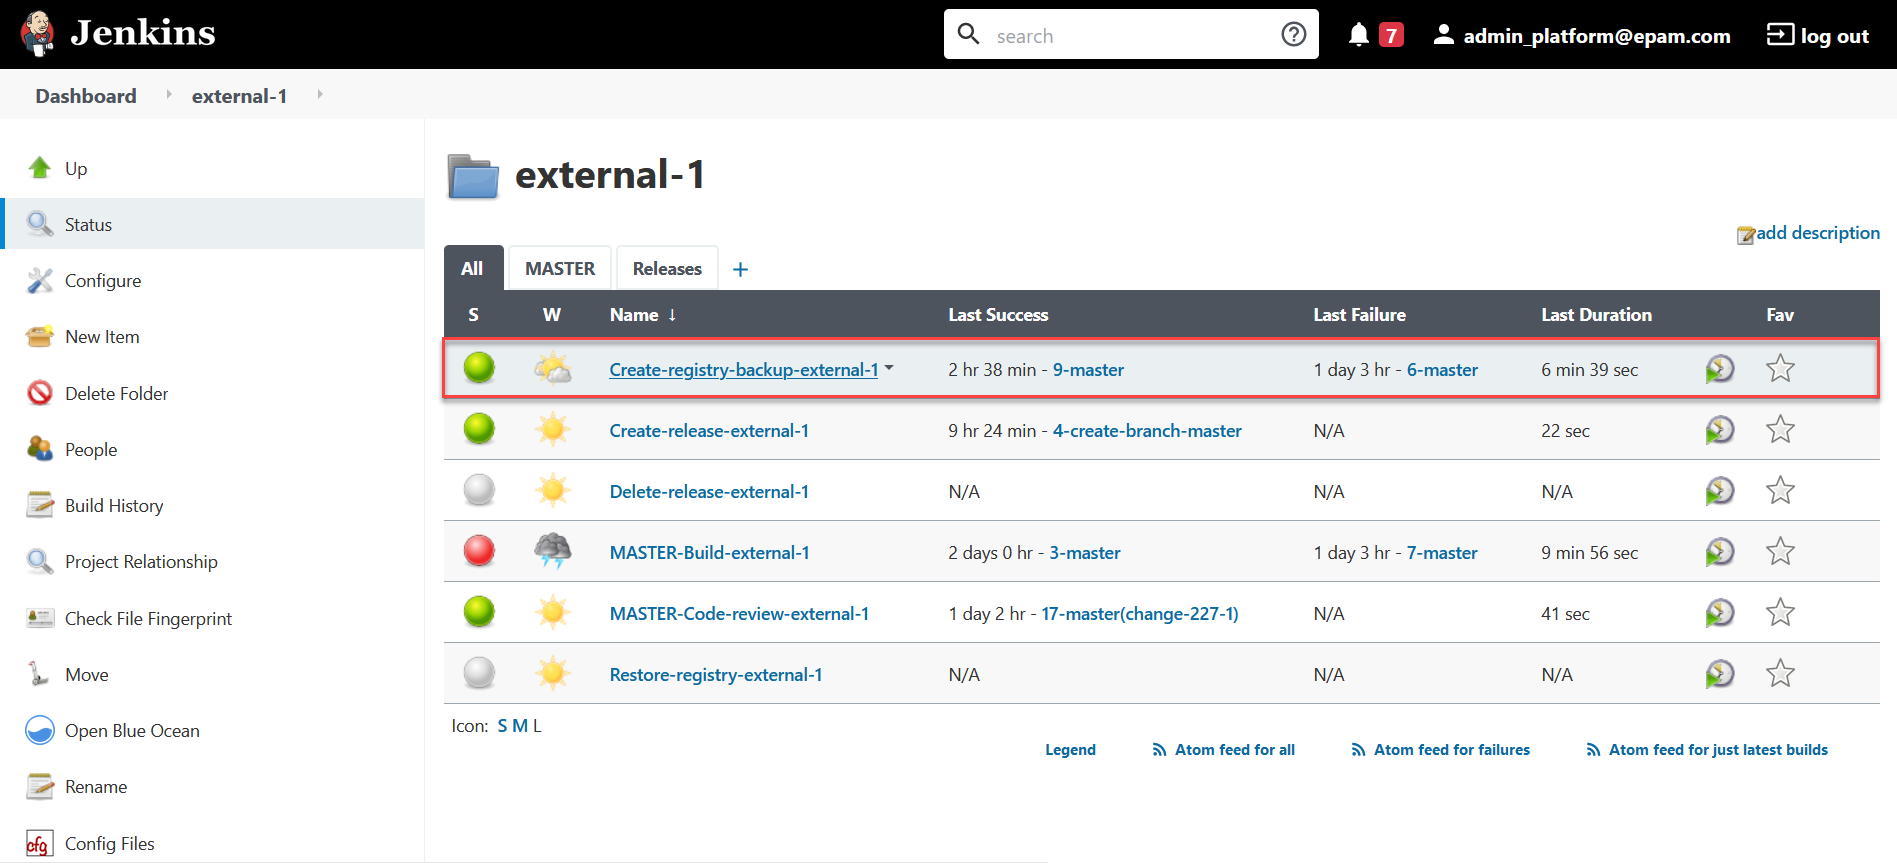Select medium icon size M
Viewport: 1897px width, 863px height.
[520, 726]
